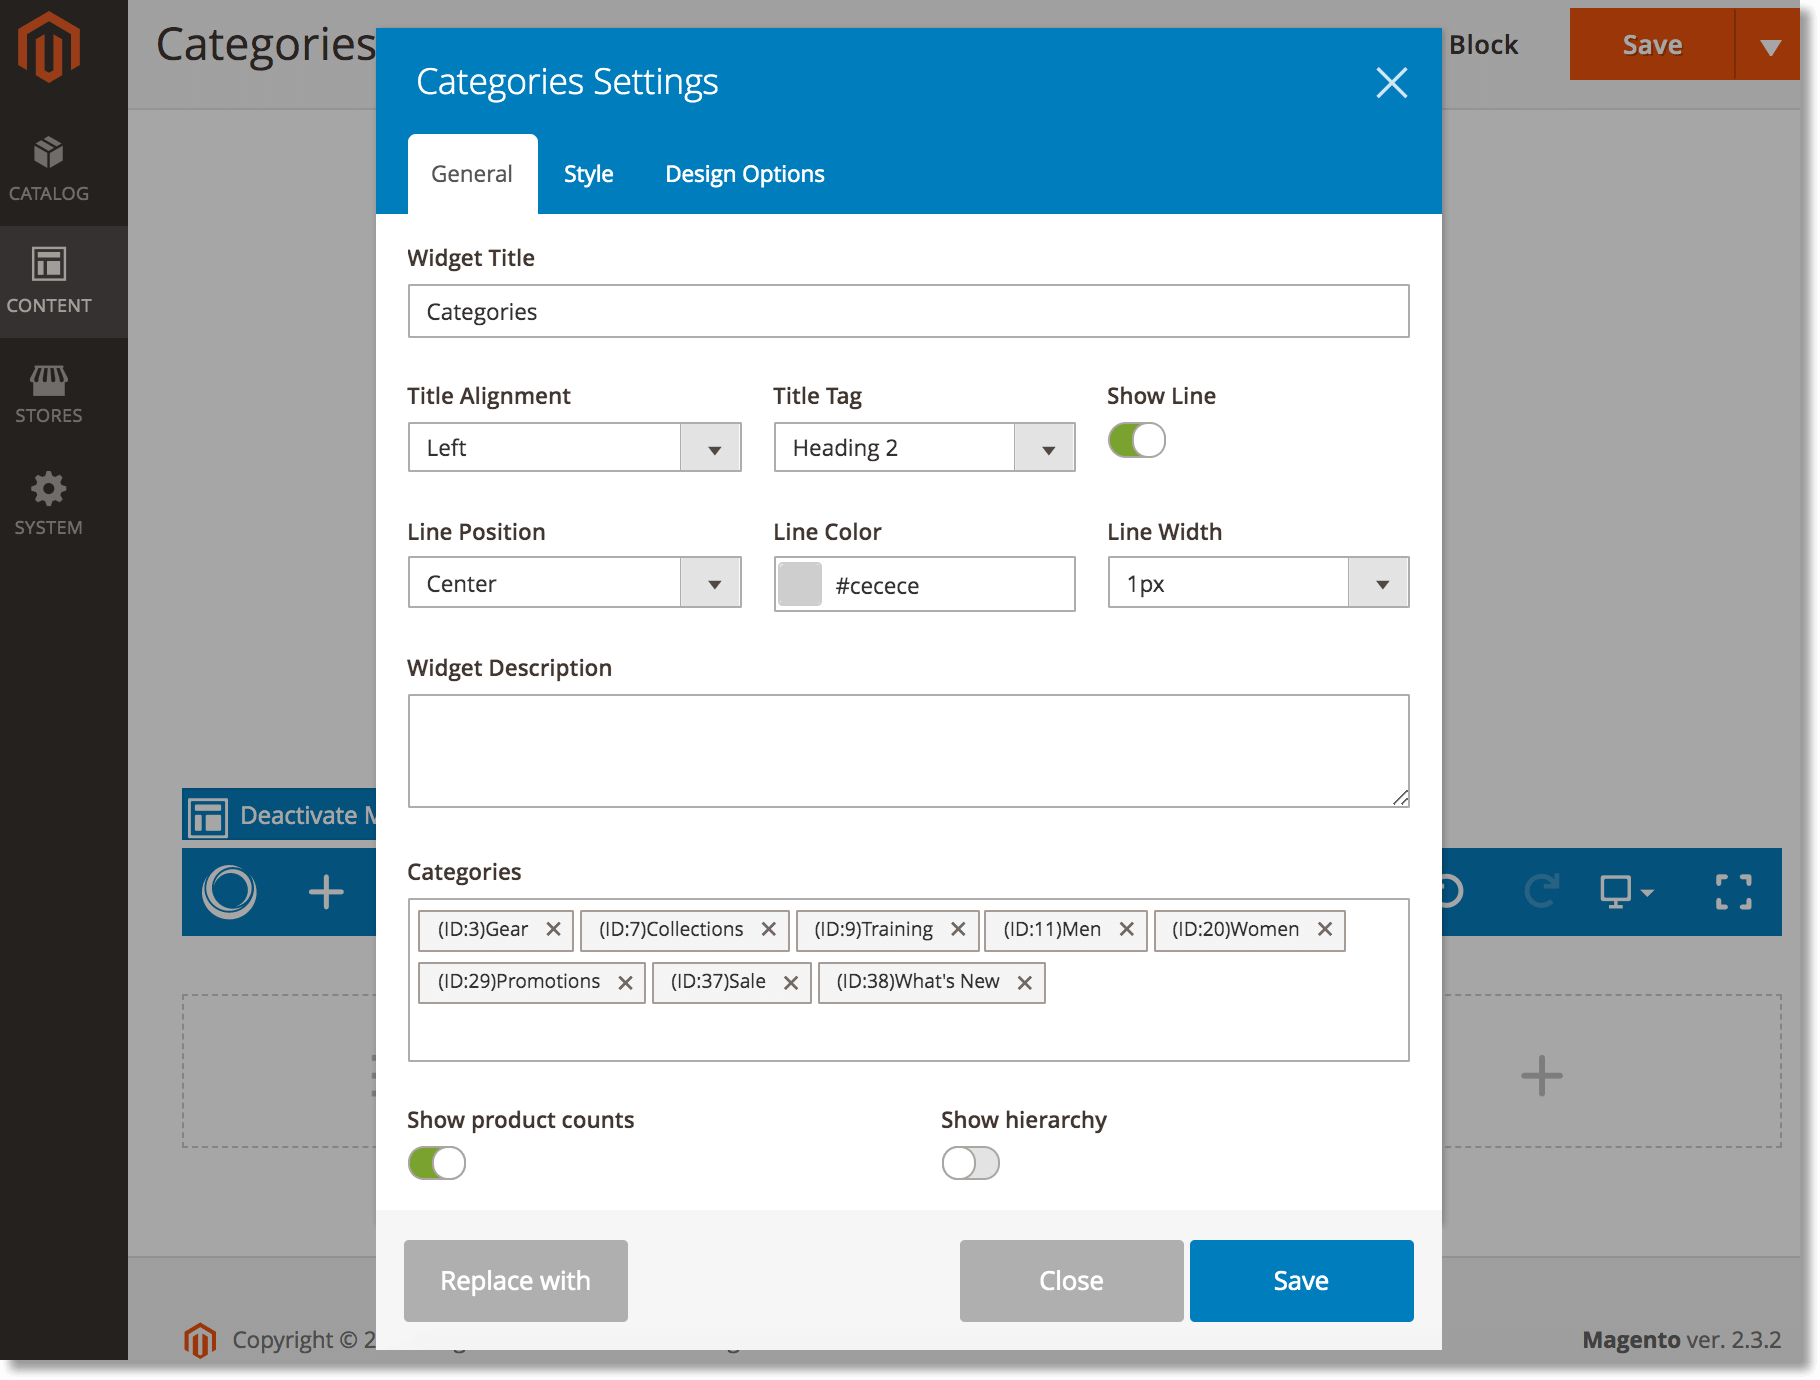The width and height of the screenshot is (1820, 1380).
Task: Disable the Show Line toggle
Action: pos(1136,439)
